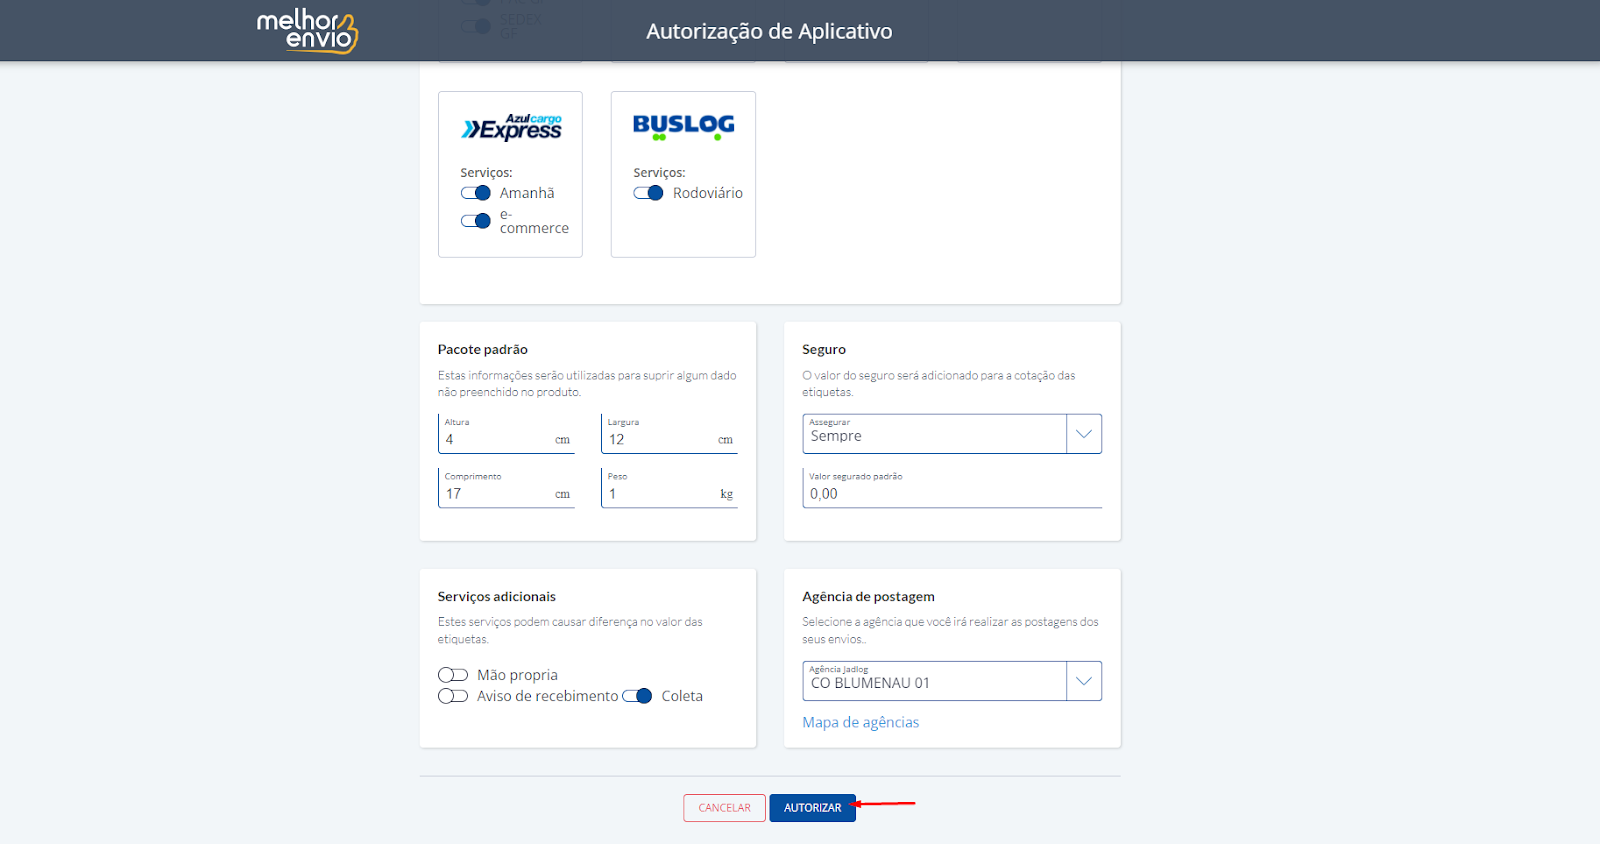Toggle the Amanhã service switch
This screenshot has width=1600, height=844.
pos(476,193)
